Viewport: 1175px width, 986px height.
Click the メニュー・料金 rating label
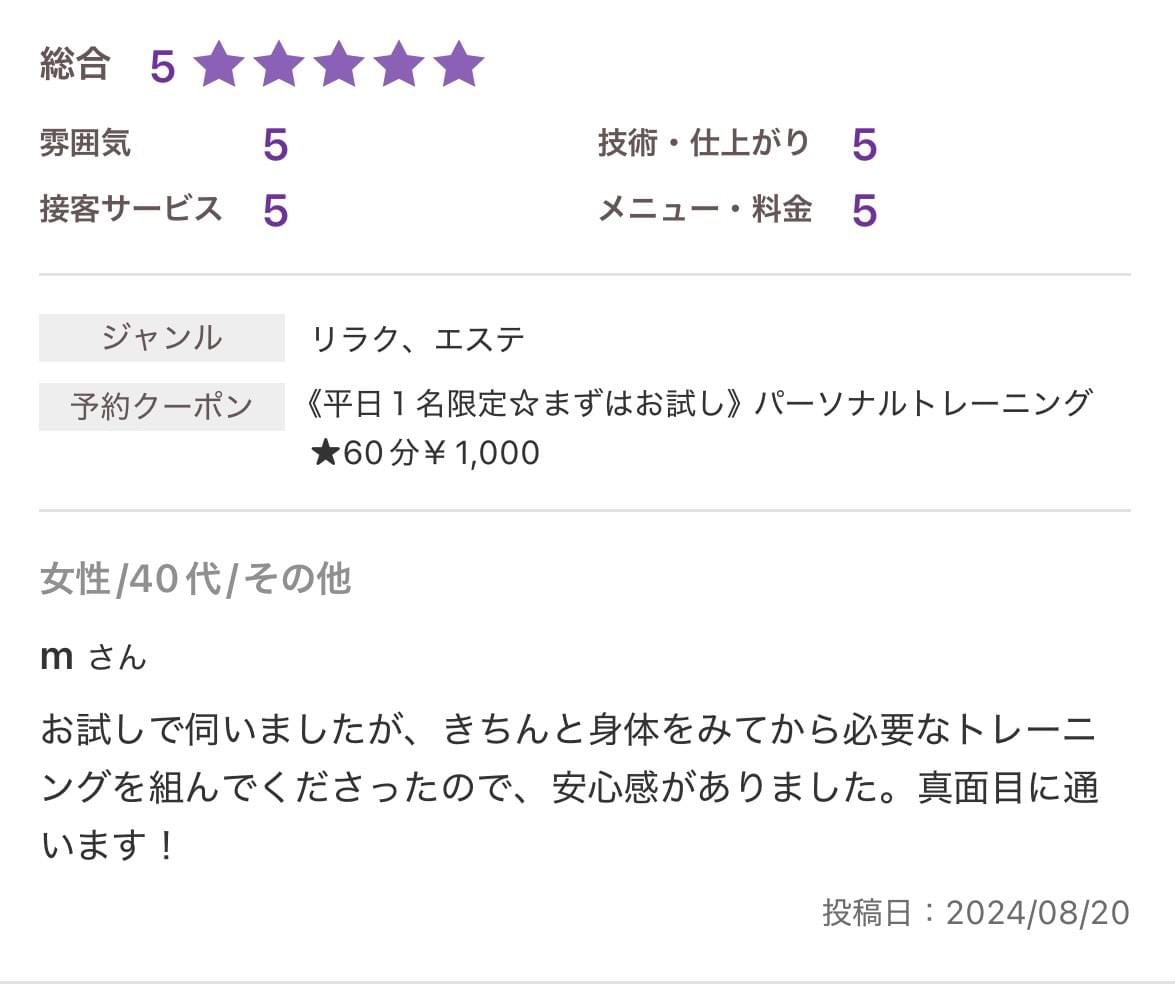point(704,209)
